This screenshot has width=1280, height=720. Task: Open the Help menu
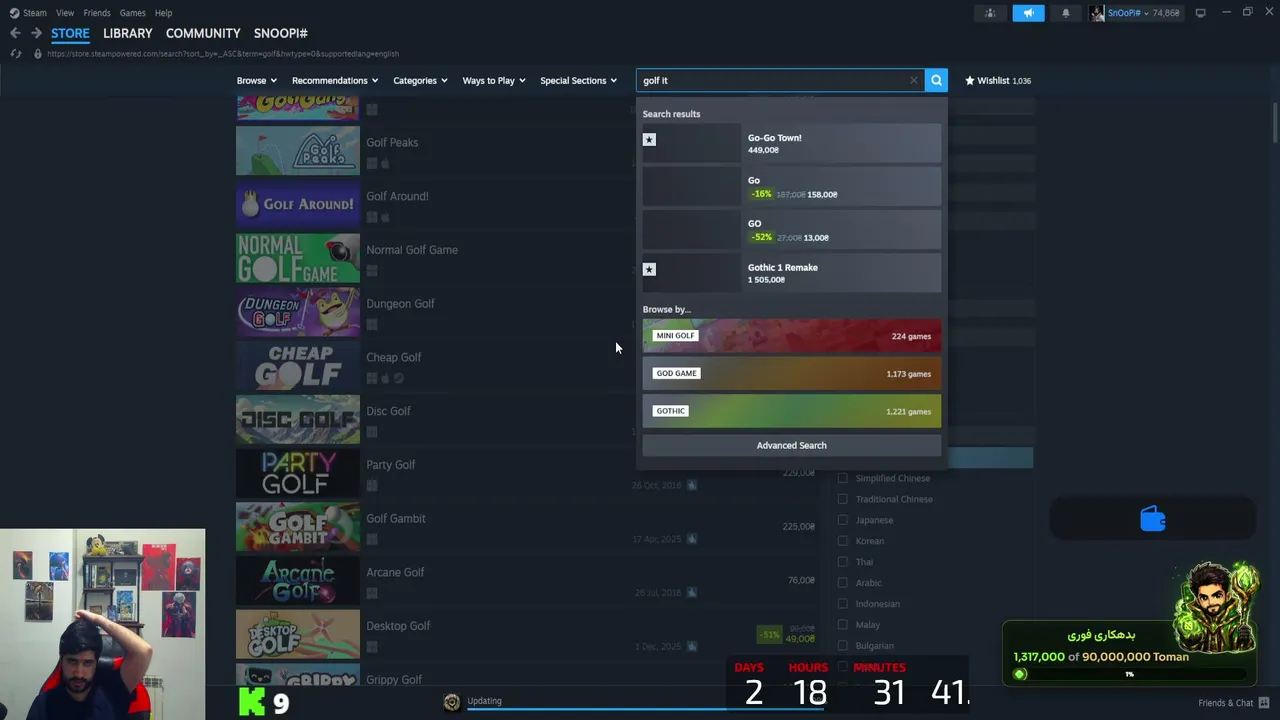point(163,13)
